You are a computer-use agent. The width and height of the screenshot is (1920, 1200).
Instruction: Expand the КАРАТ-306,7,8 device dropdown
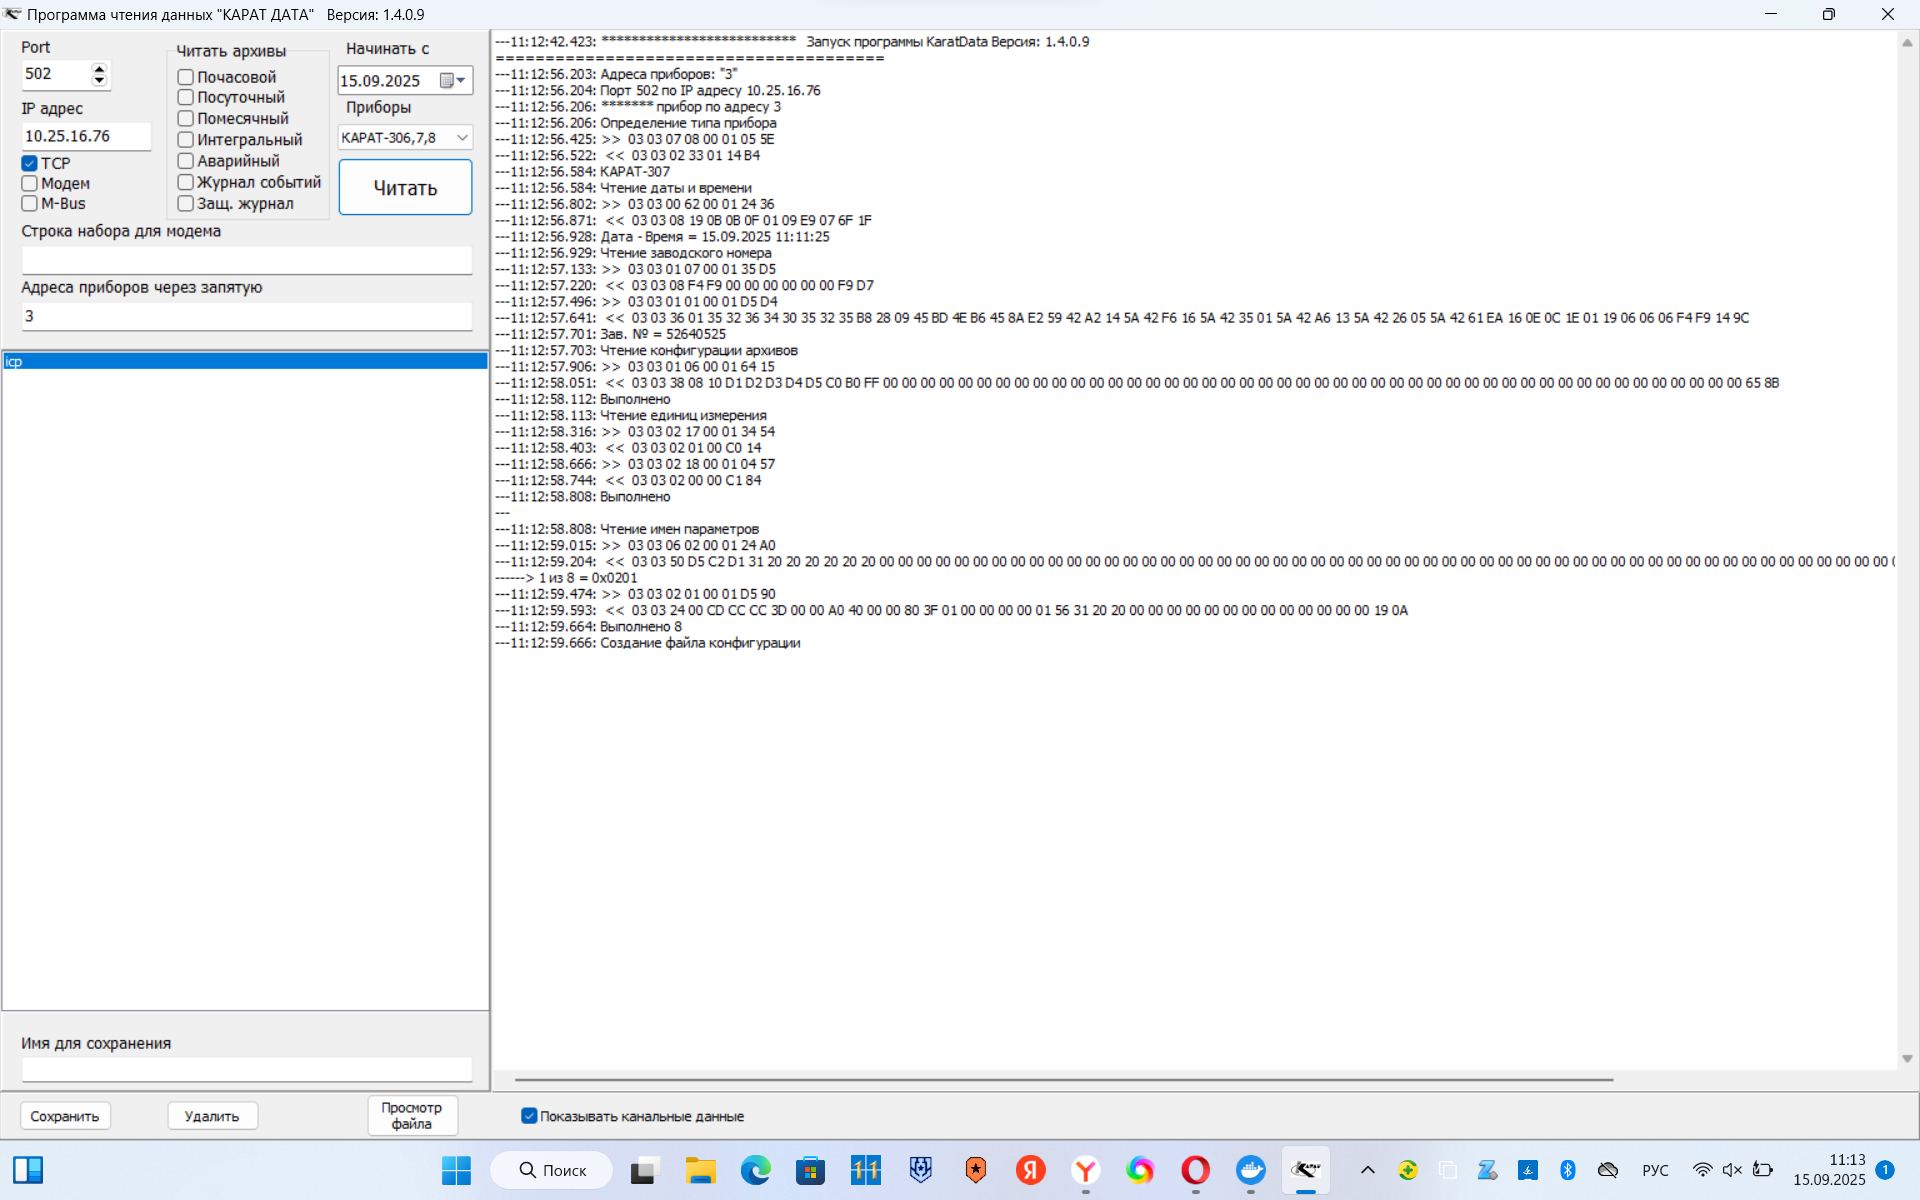point(462,138)
